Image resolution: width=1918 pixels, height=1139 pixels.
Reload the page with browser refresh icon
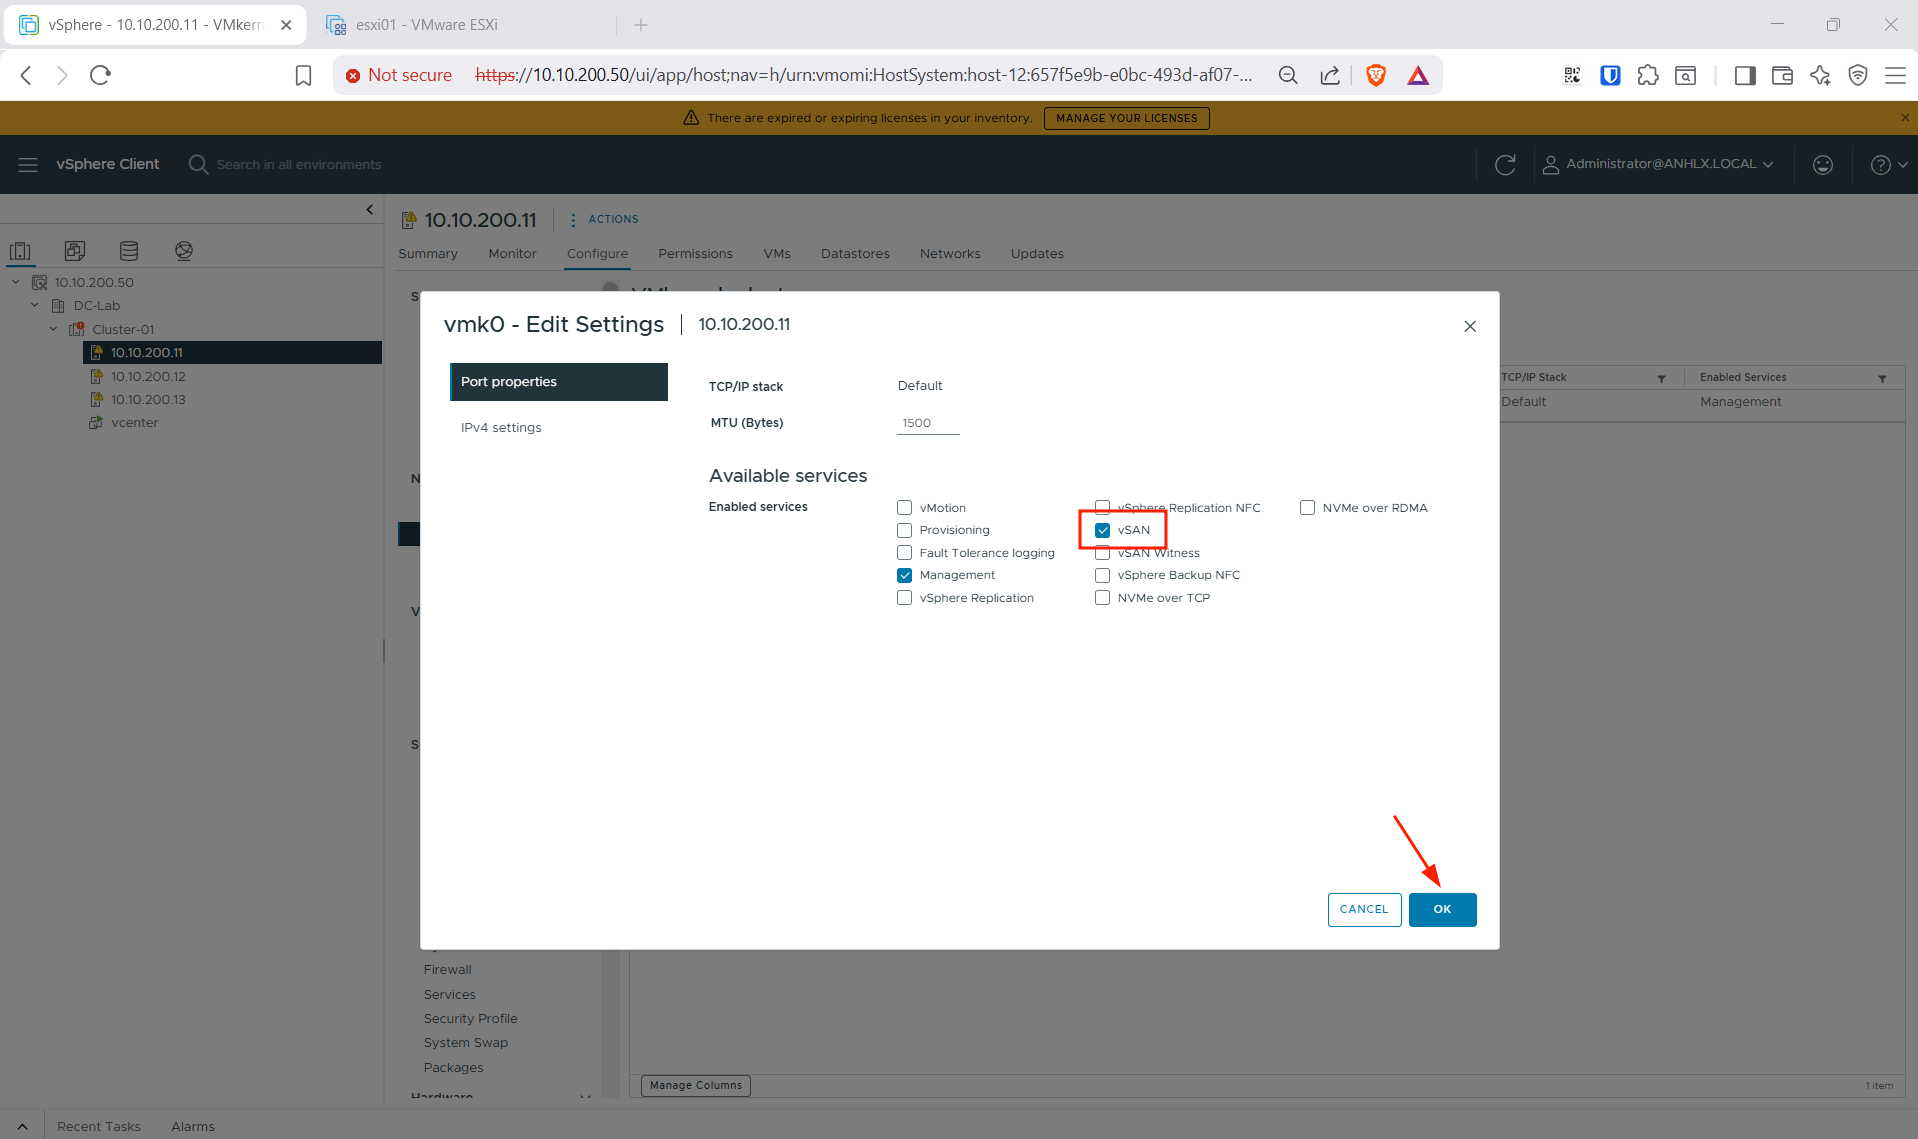pyautogui.click(x=100, y=75)
